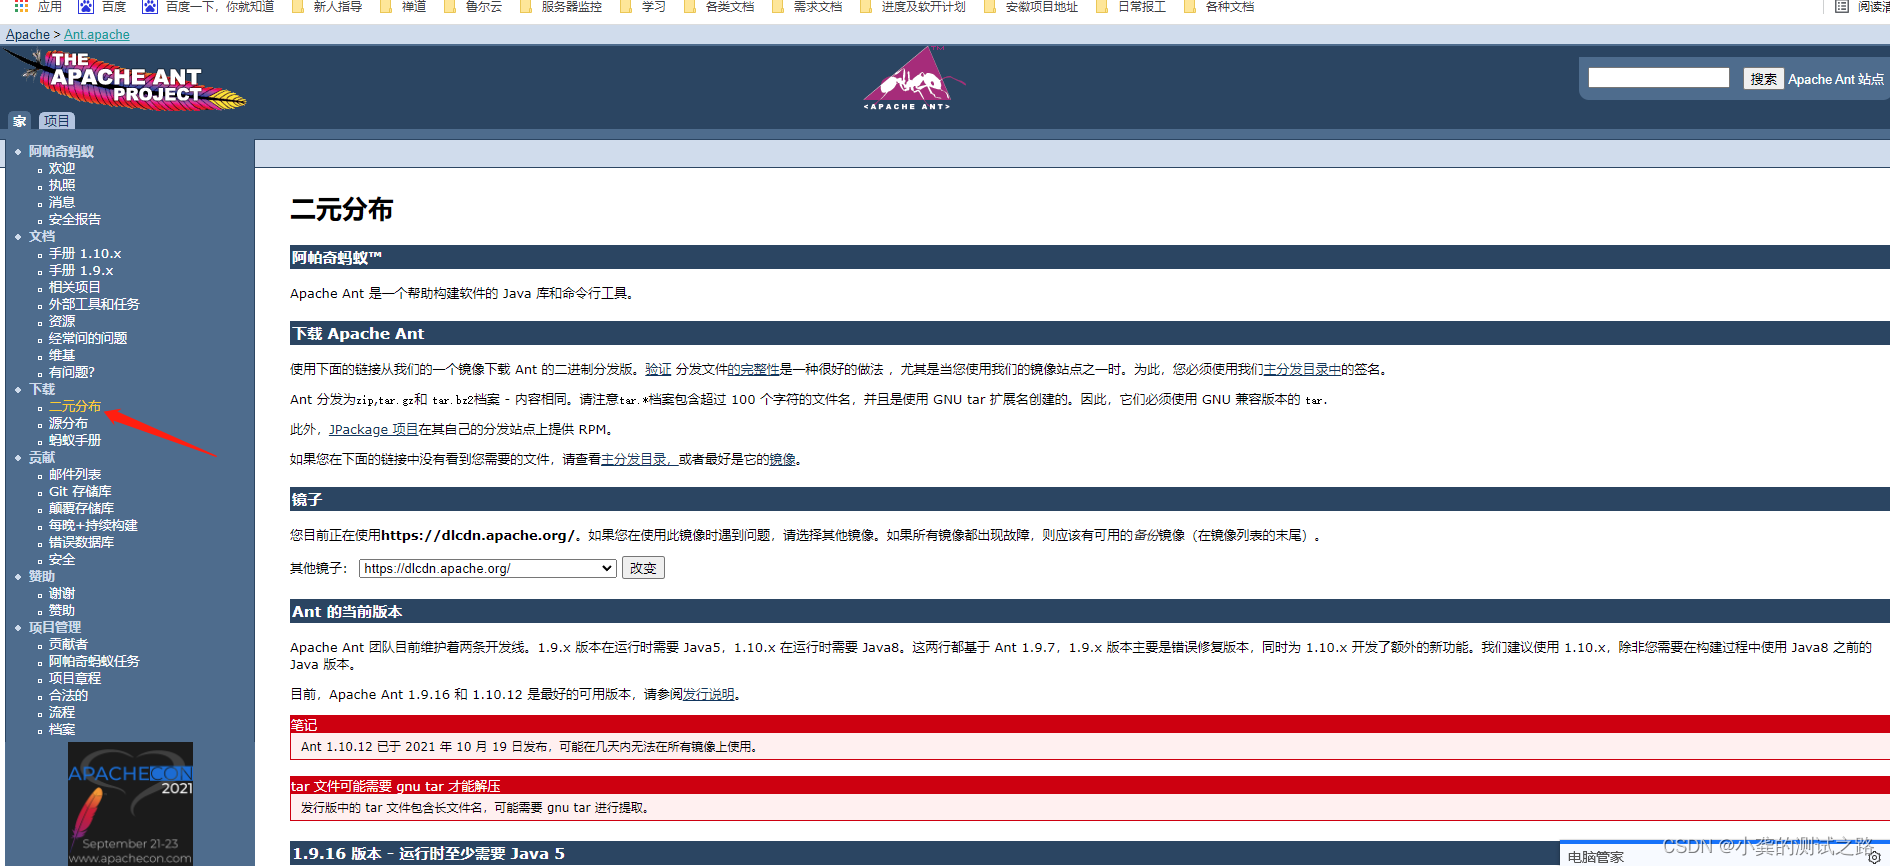Open 外部工具和任务 in sidebar
The image size is (1890, 866).
94,304
